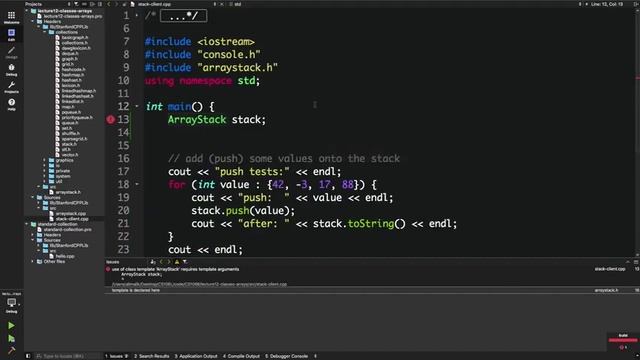Open hashmap.h in collections folder
This screenshot has height=360, width=640.
[73, 75]
